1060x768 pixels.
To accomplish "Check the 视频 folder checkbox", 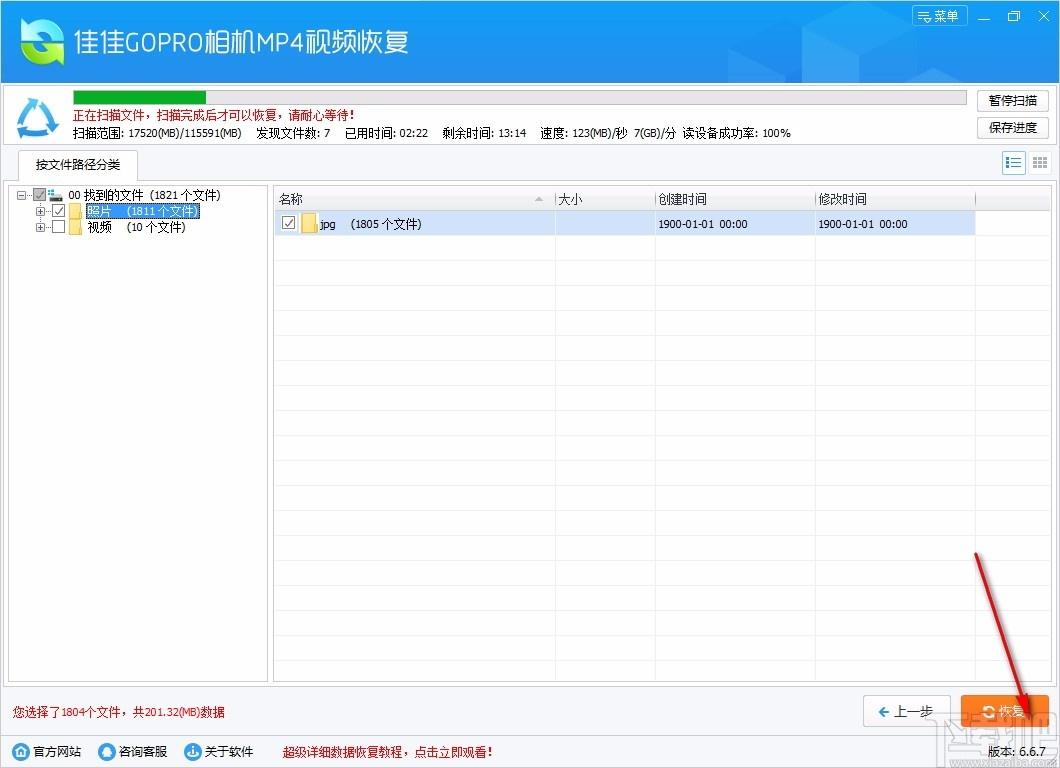I will pyautogui.click(x=59, y=227).
